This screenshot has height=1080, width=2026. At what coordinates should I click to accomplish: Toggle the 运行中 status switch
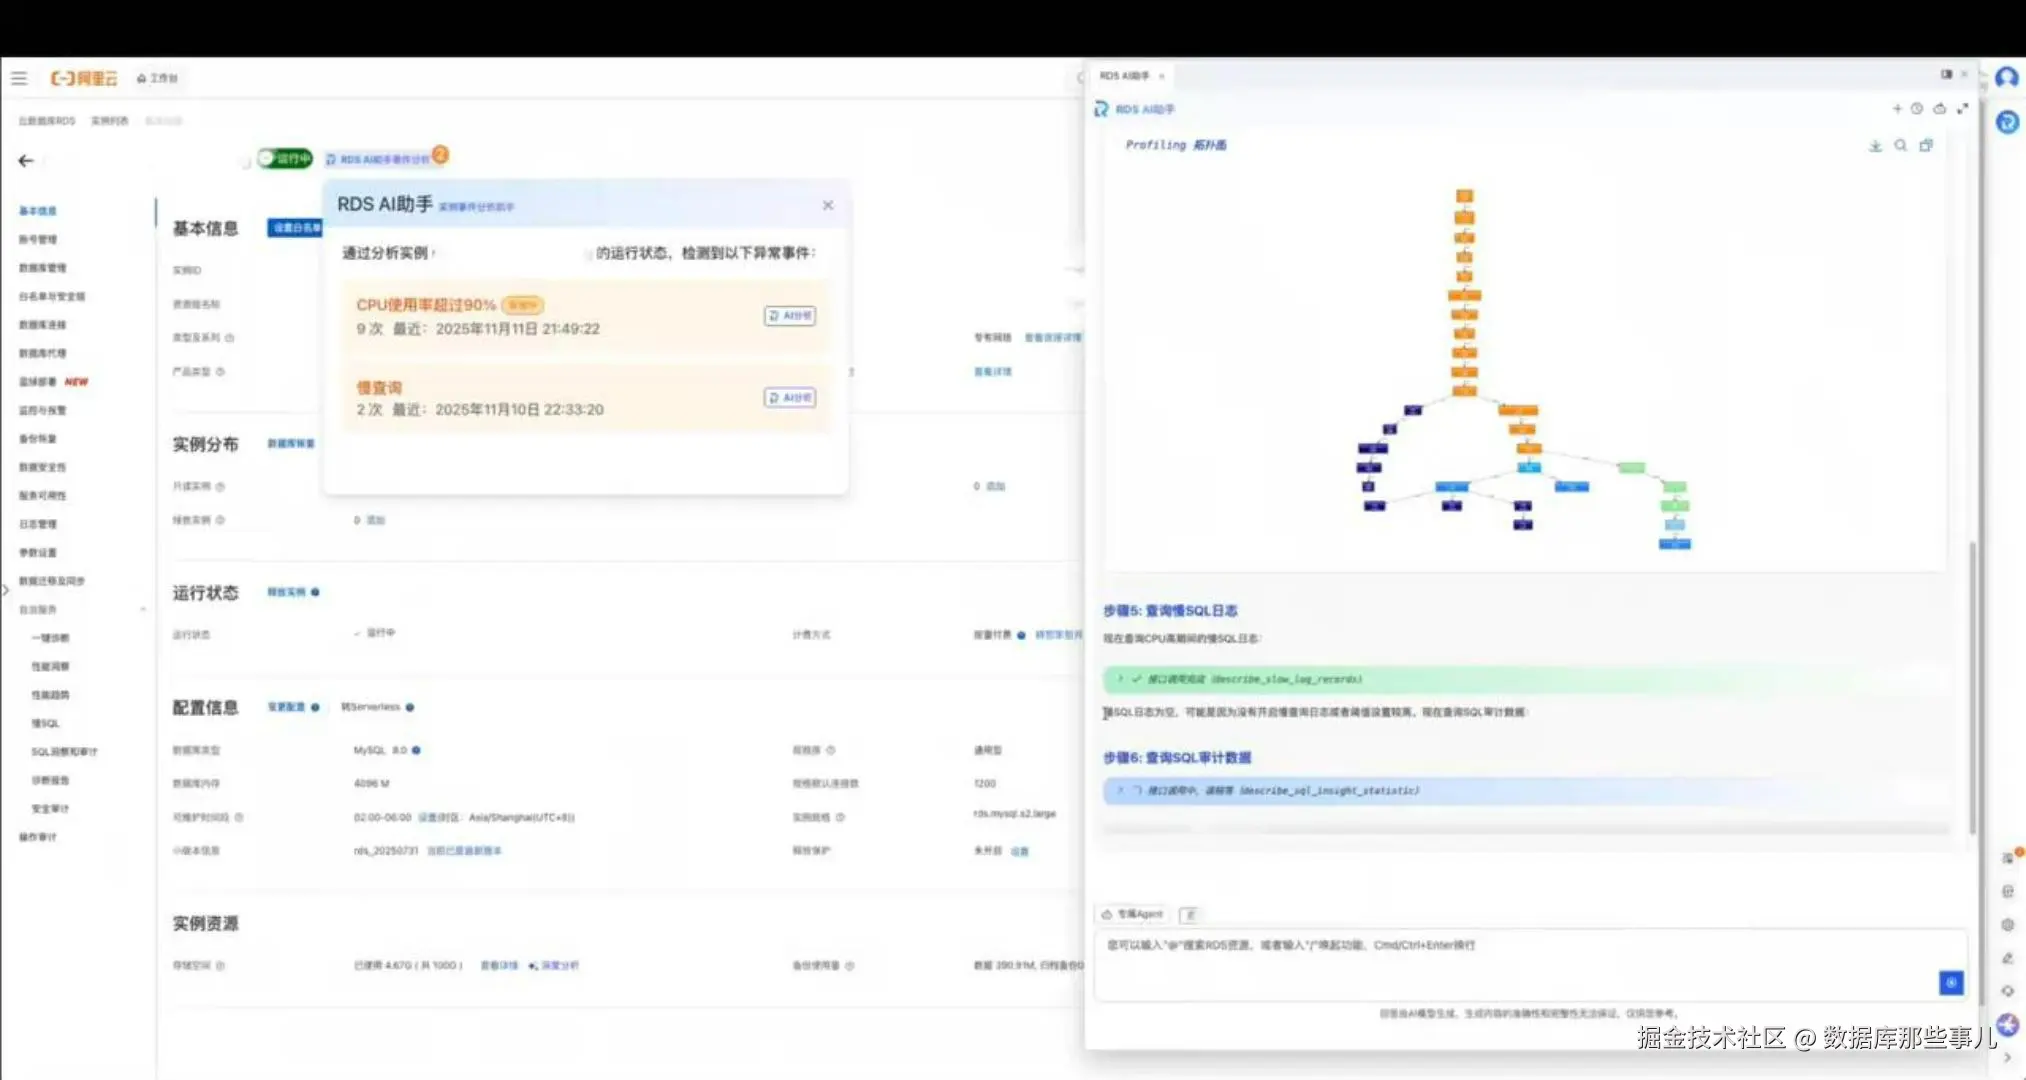(x=284, y=158)
